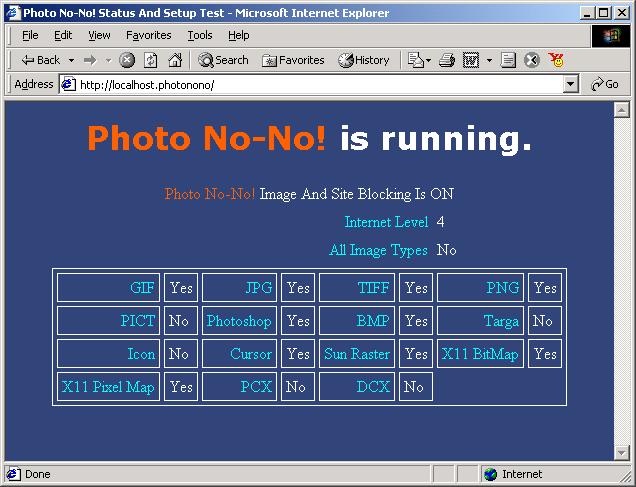Click the Discuss notepad icon in toolbar

[508, 60]
